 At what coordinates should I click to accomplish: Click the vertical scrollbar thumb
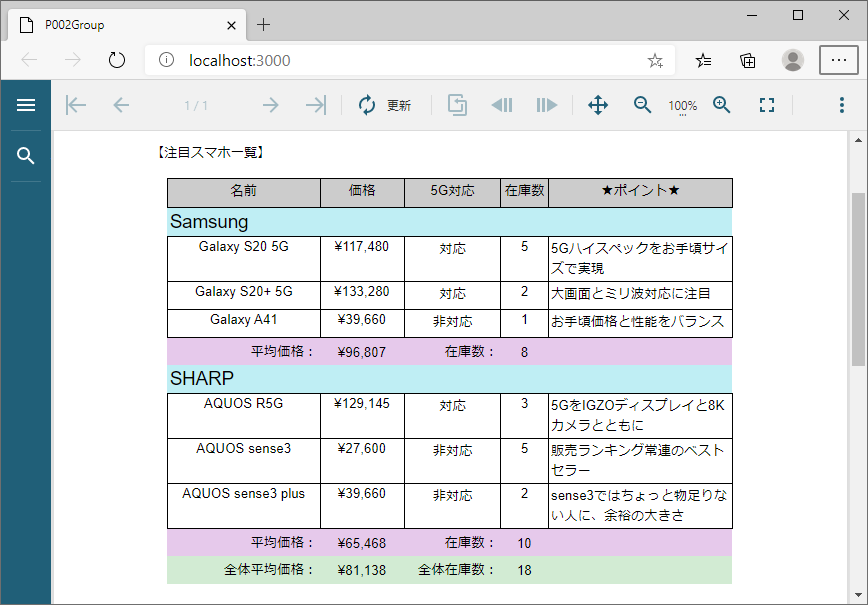click(x=858, y=279)
